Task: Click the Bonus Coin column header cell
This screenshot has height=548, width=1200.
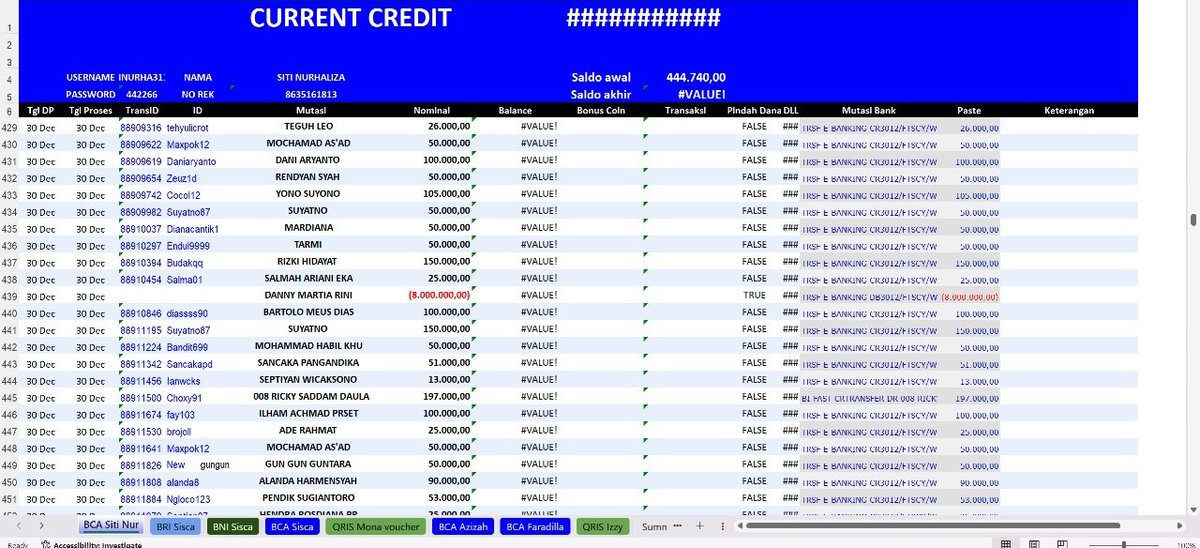Action: 601,110
